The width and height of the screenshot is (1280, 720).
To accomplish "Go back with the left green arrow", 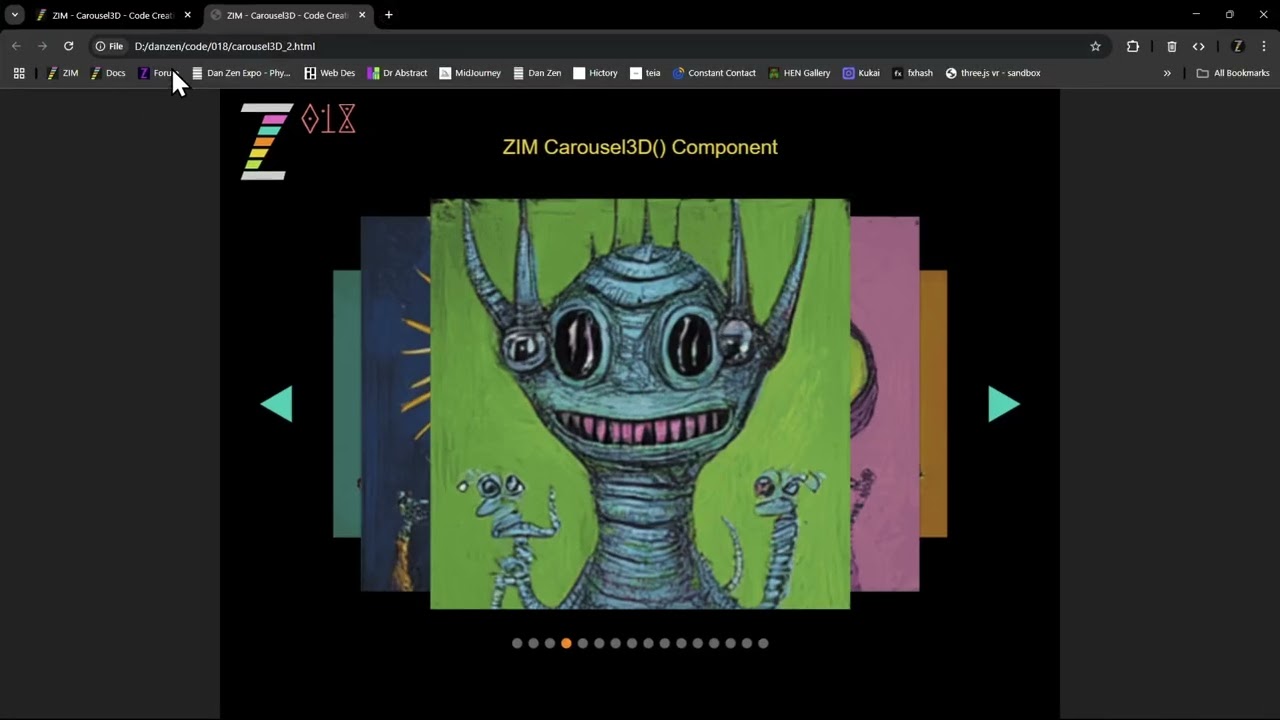I will coord(277,404).
